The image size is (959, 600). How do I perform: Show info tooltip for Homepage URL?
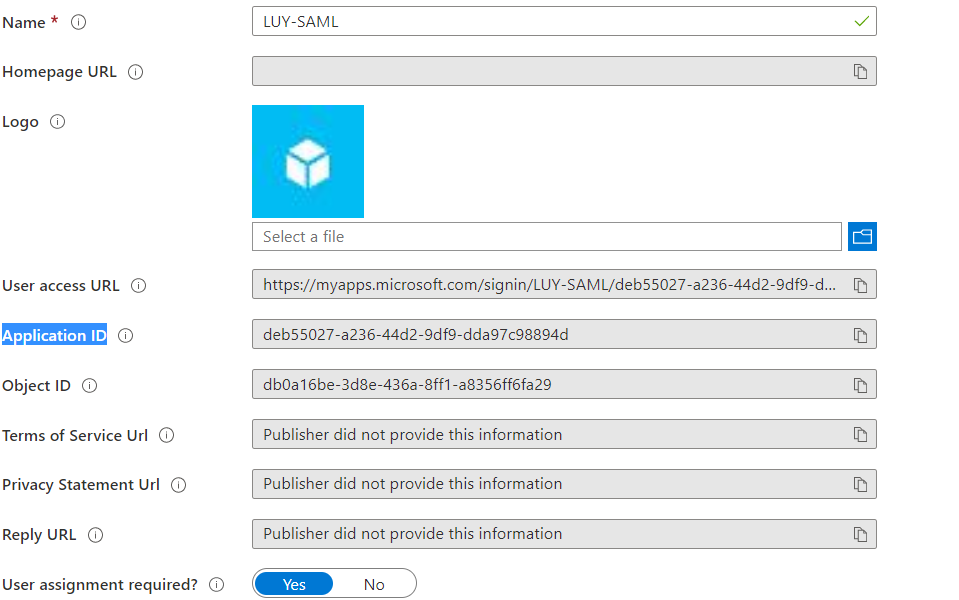point(135,72)
